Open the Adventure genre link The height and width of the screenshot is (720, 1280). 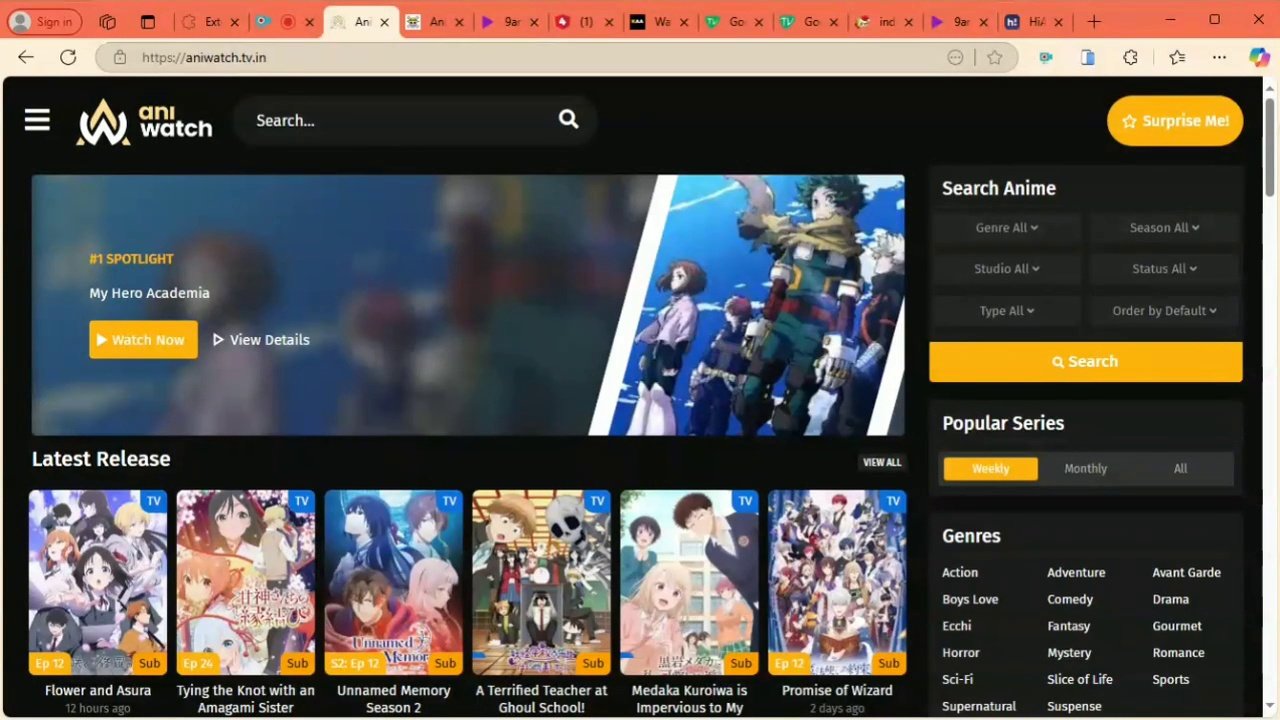pos(1076,573)
